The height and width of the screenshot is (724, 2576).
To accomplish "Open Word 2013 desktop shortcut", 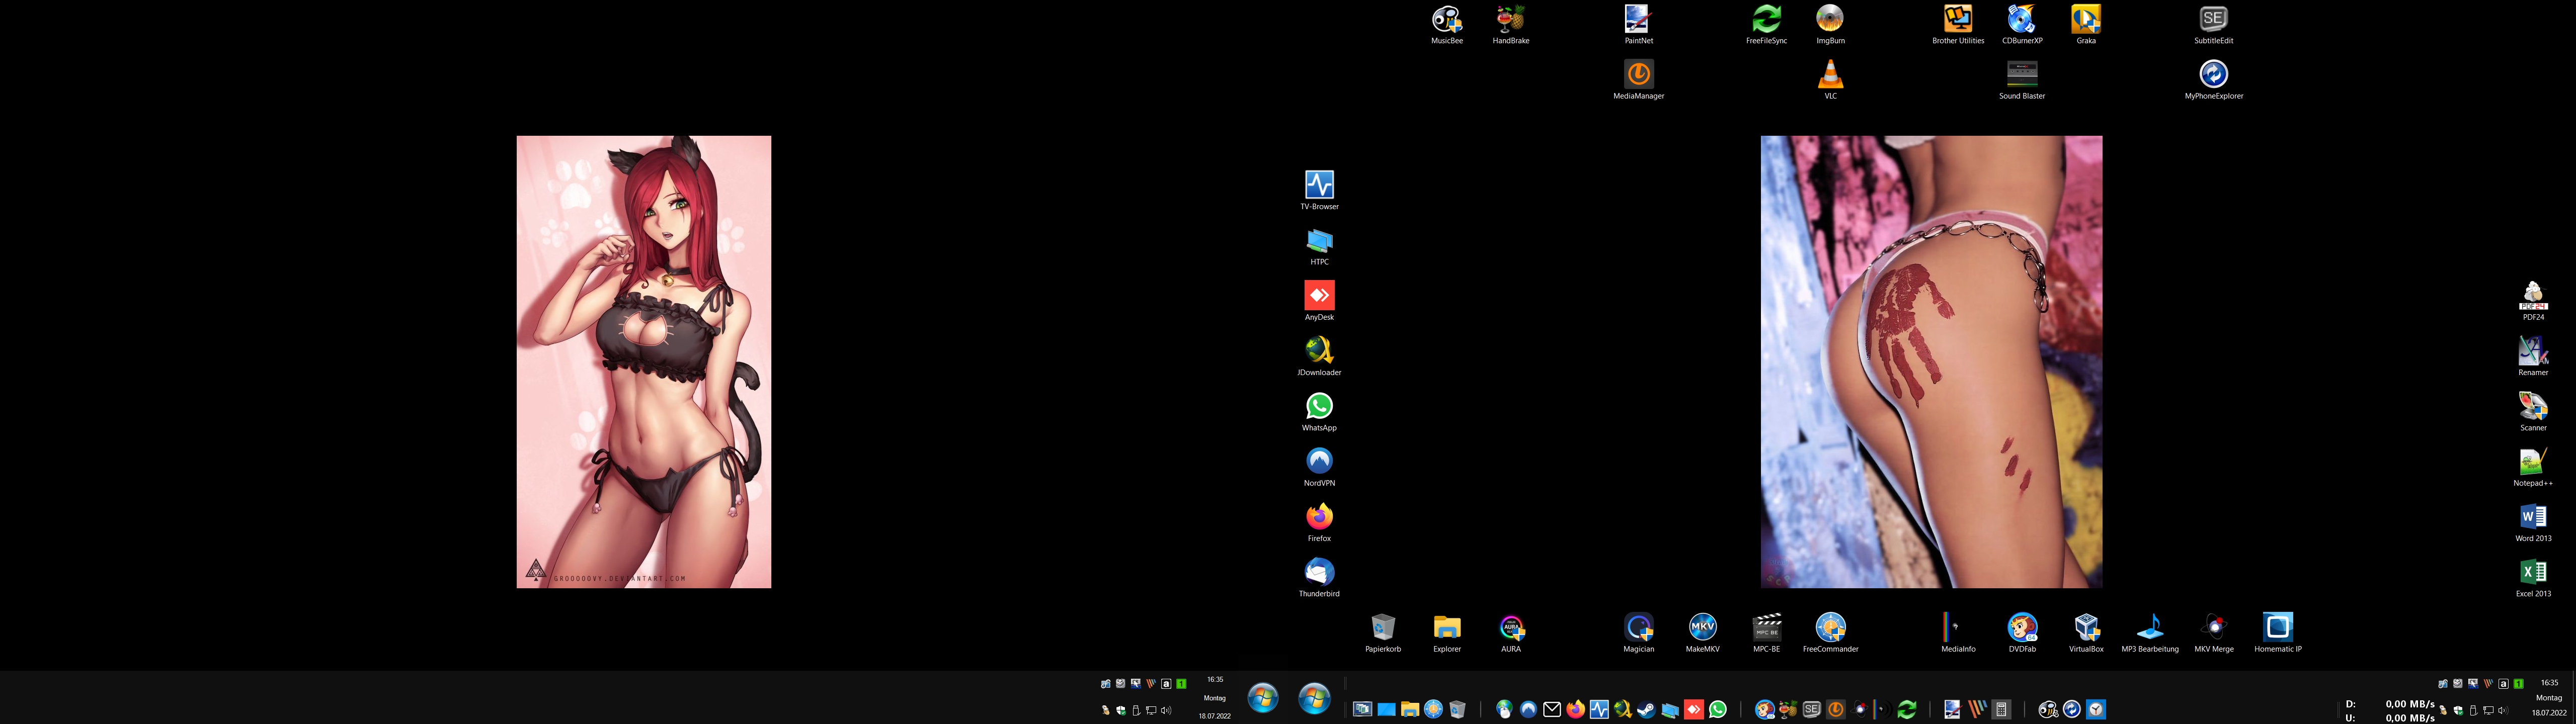I will pos(2533,522).
